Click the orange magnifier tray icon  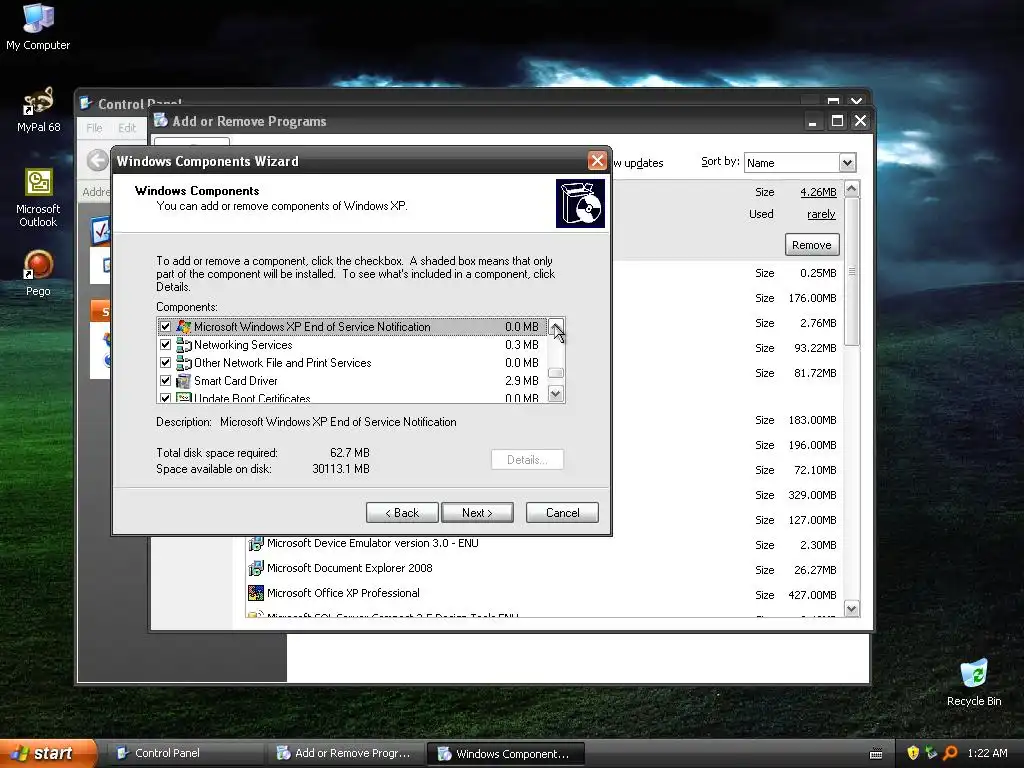click(950, 753)
